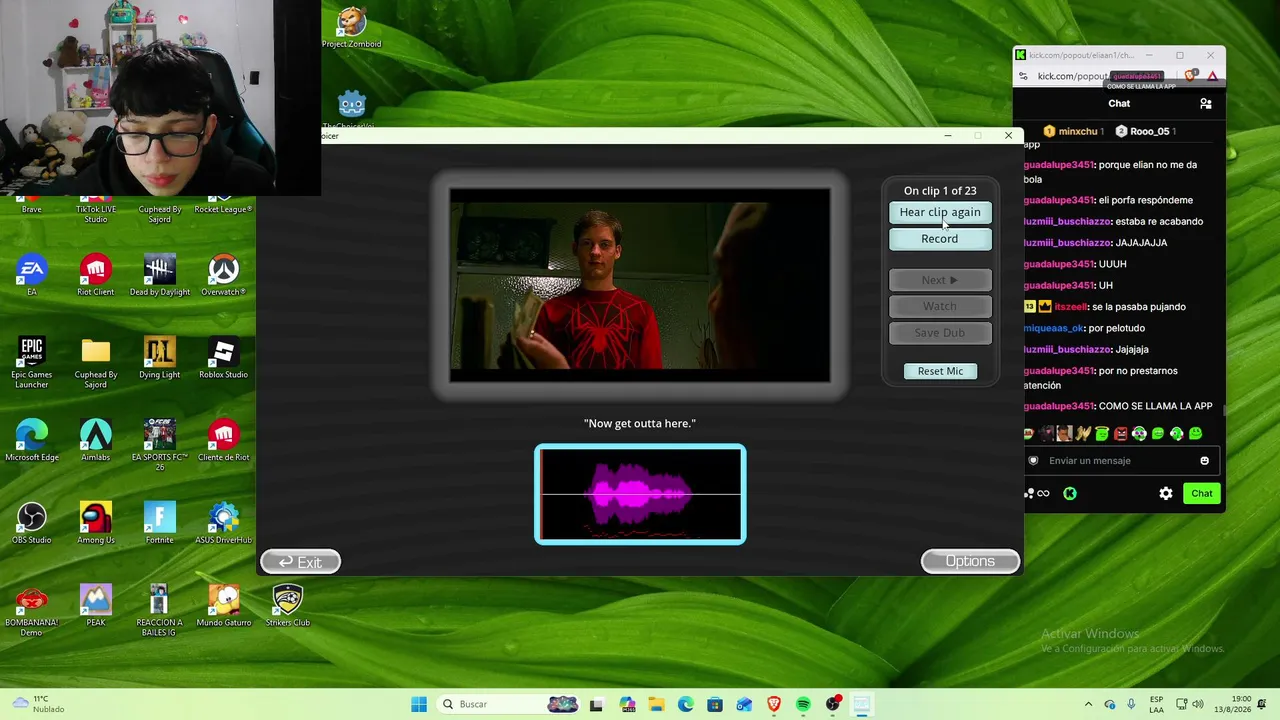The image size is (1280, 720).
Task: Click the Spider-Man movie clip preview
Action: coord(639,285)
